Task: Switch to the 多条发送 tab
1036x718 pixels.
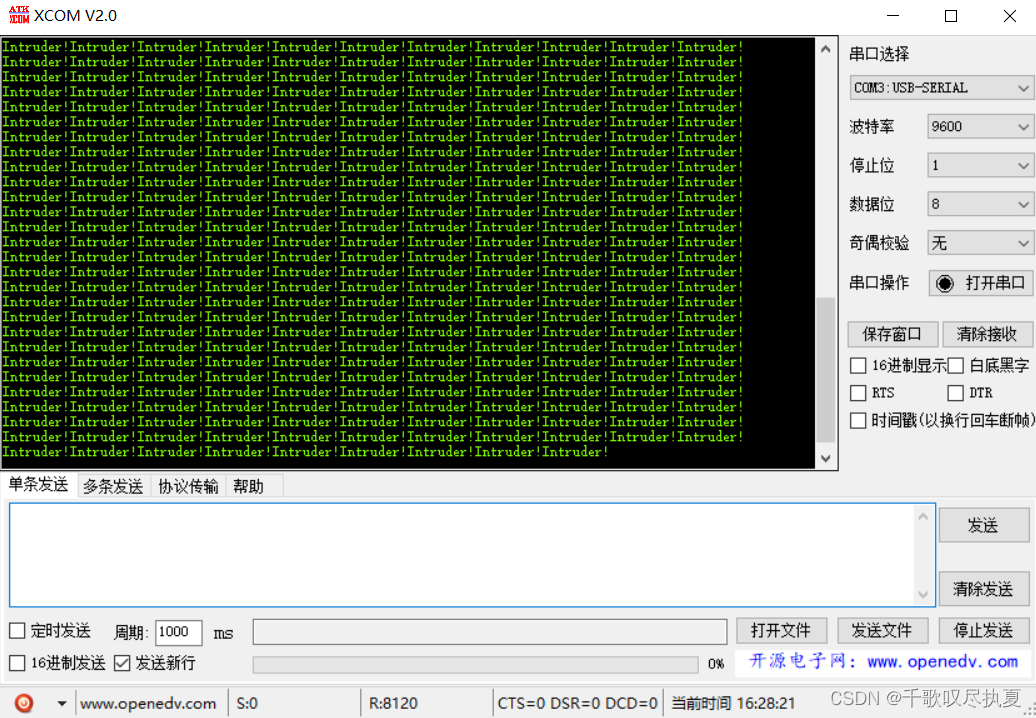Action: point(113,487)
